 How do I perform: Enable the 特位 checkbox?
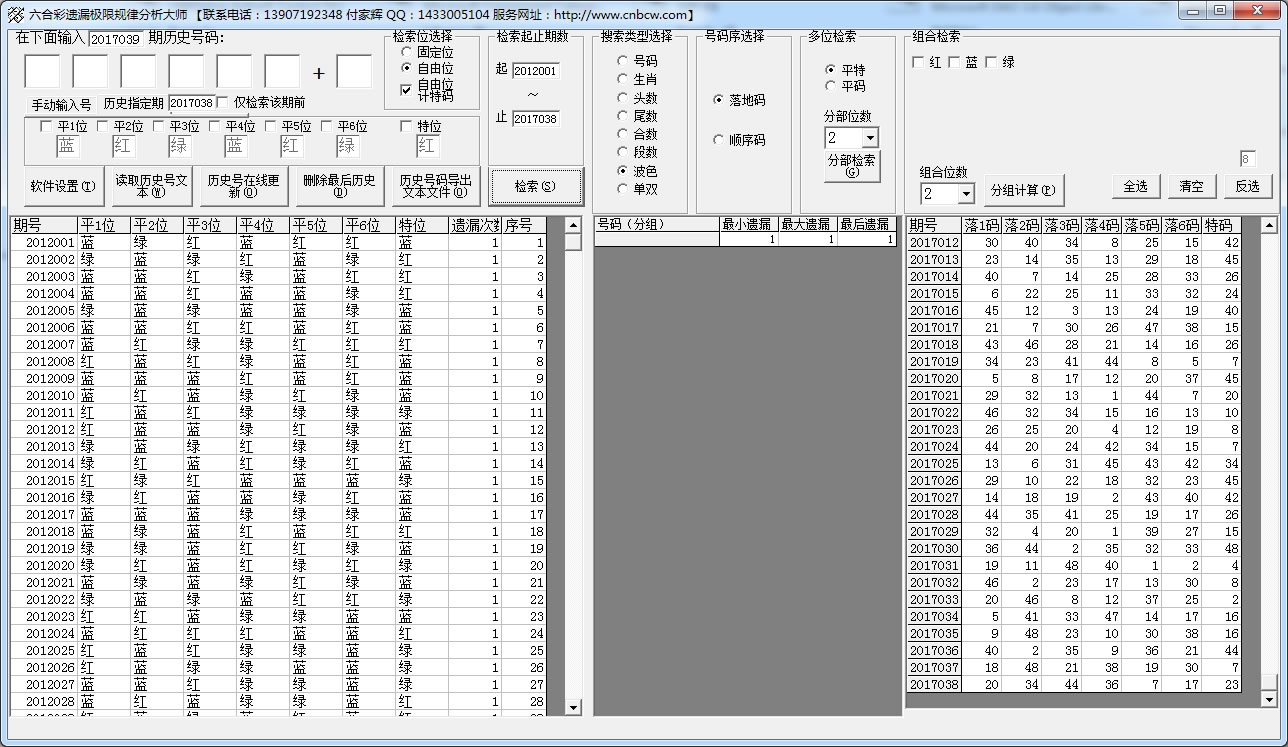coord(406,127)
